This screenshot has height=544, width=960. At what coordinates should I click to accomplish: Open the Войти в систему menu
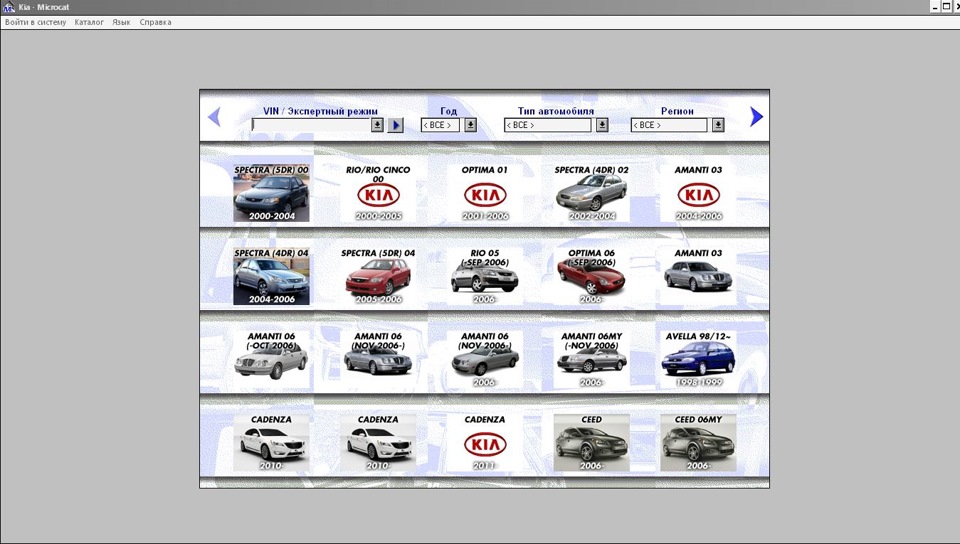coord(36,22)
